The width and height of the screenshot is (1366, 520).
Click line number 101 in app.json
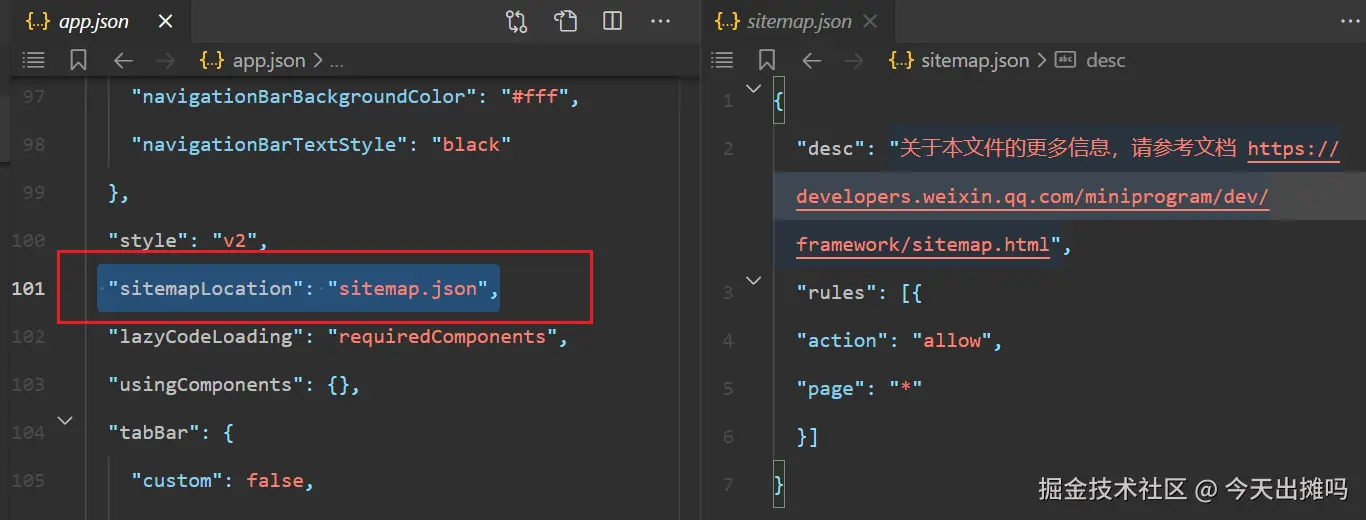coord(28,289)
